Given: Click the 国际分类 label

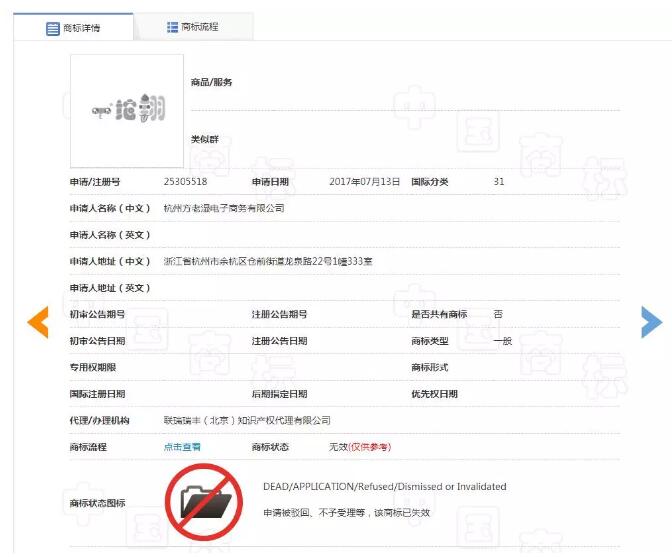Looking at the screenshot, I should (x=430, y=182).
